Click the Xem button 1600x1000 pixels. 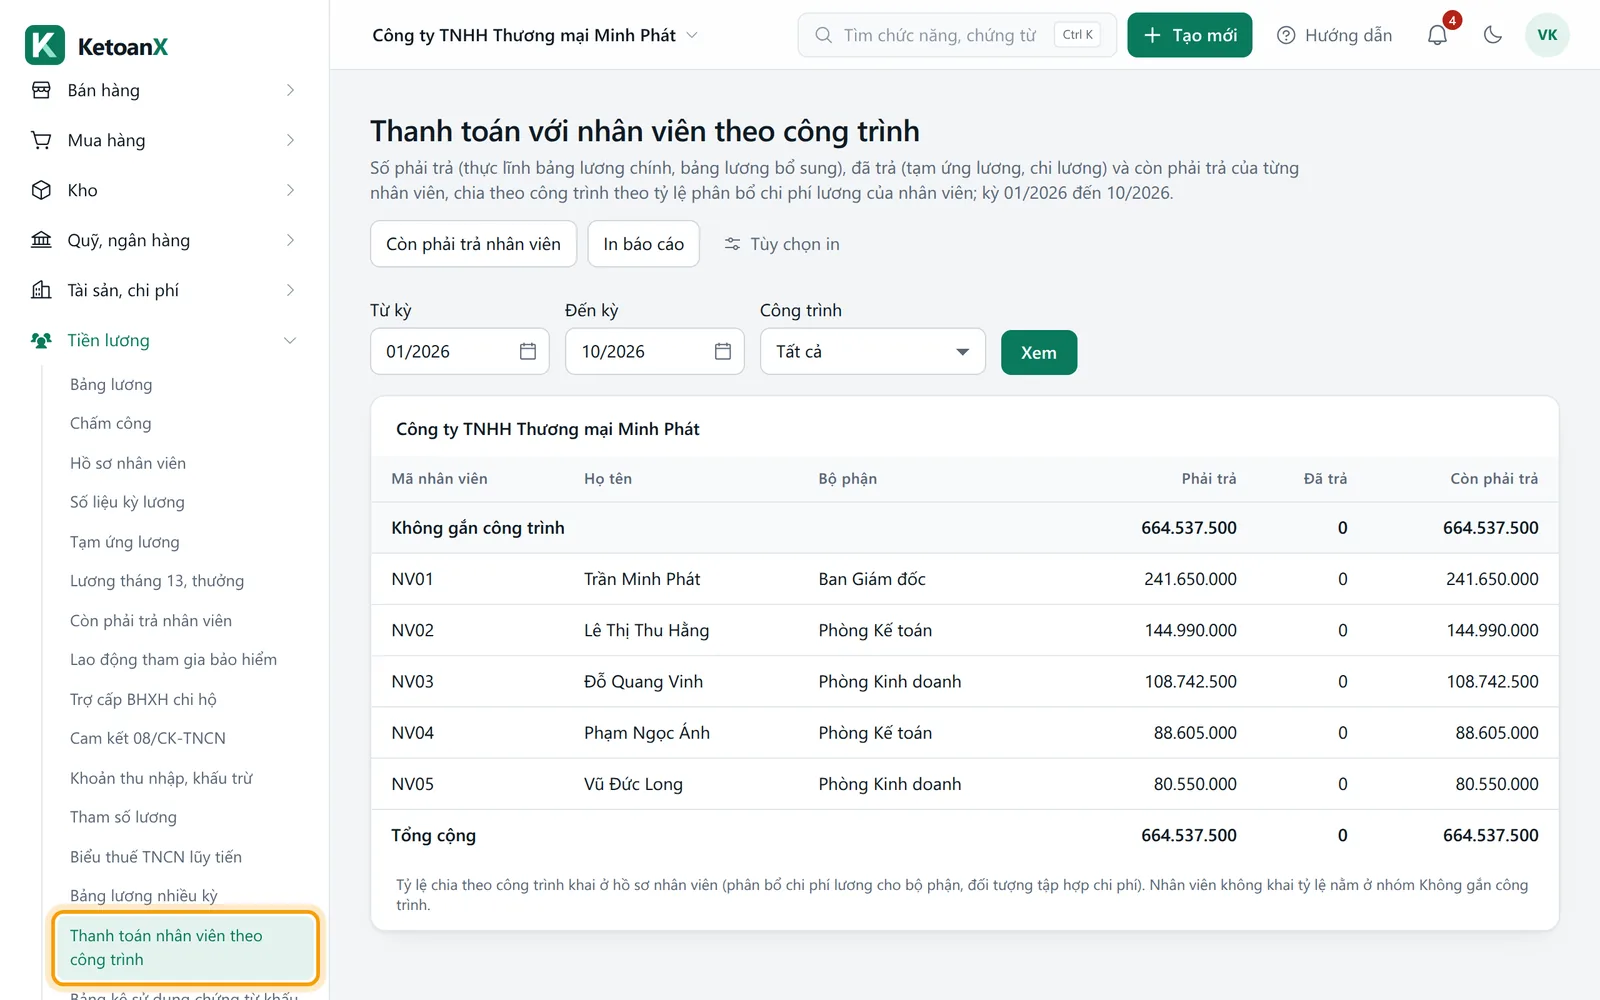click(x=1039, y=352)
